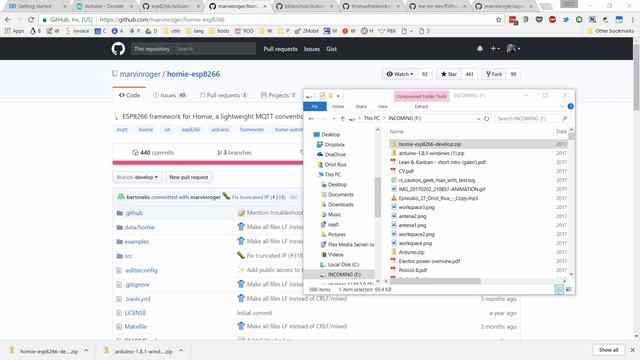The width and height of the screenshot is (640, 360).
Task: Click the New pull request button
Action: [x=189, y=177]
